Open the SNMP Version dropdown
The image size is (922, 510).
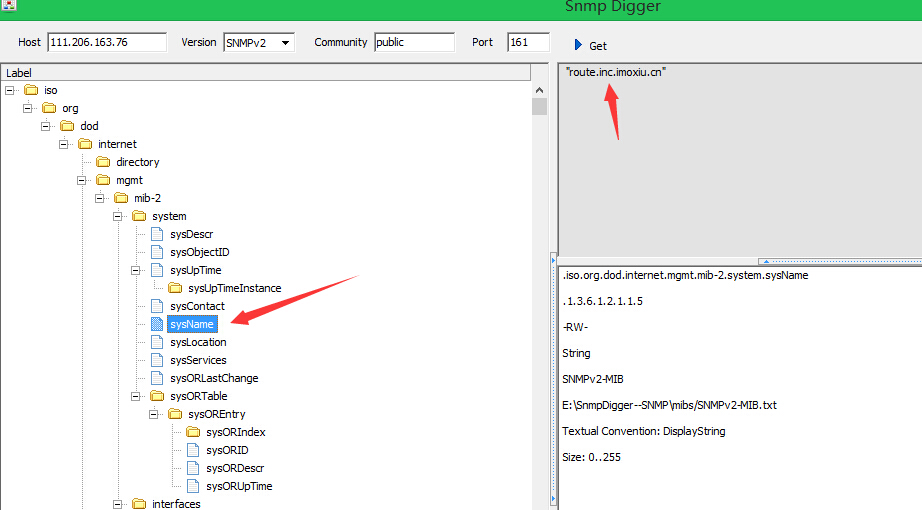tap(285, 42)
